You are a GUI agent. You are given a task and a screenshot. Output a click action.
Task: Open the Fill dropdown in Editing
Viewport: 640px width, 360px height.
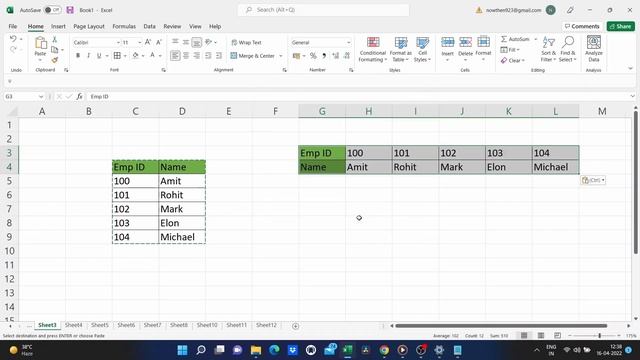(510, 49)
